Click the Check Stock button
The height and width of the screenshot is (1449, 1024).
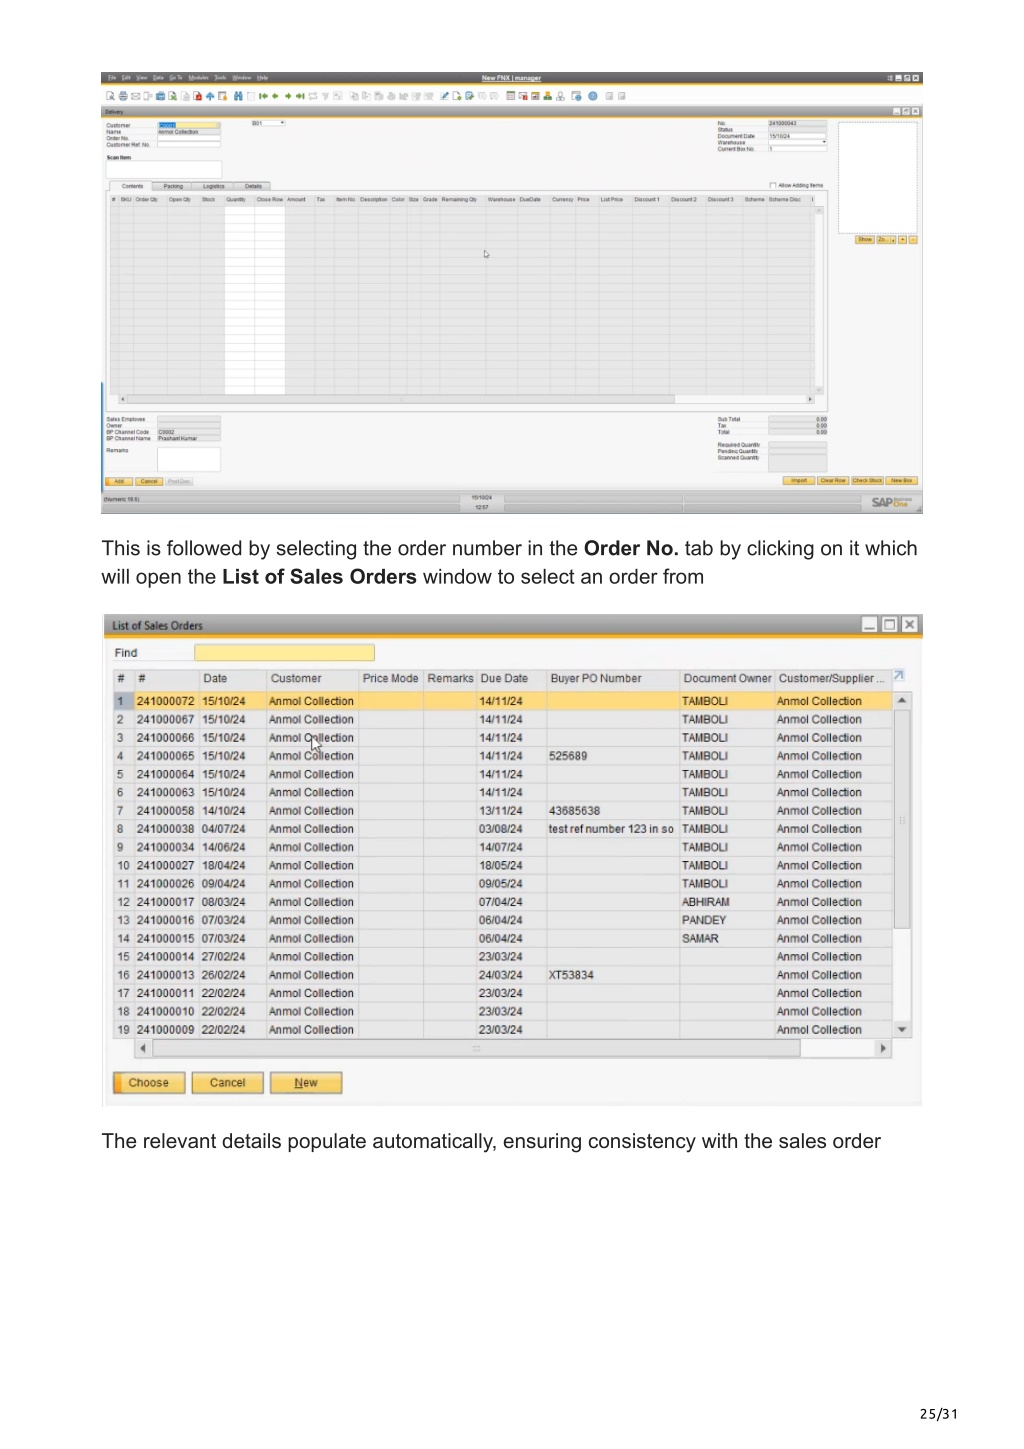pos(868,481)
